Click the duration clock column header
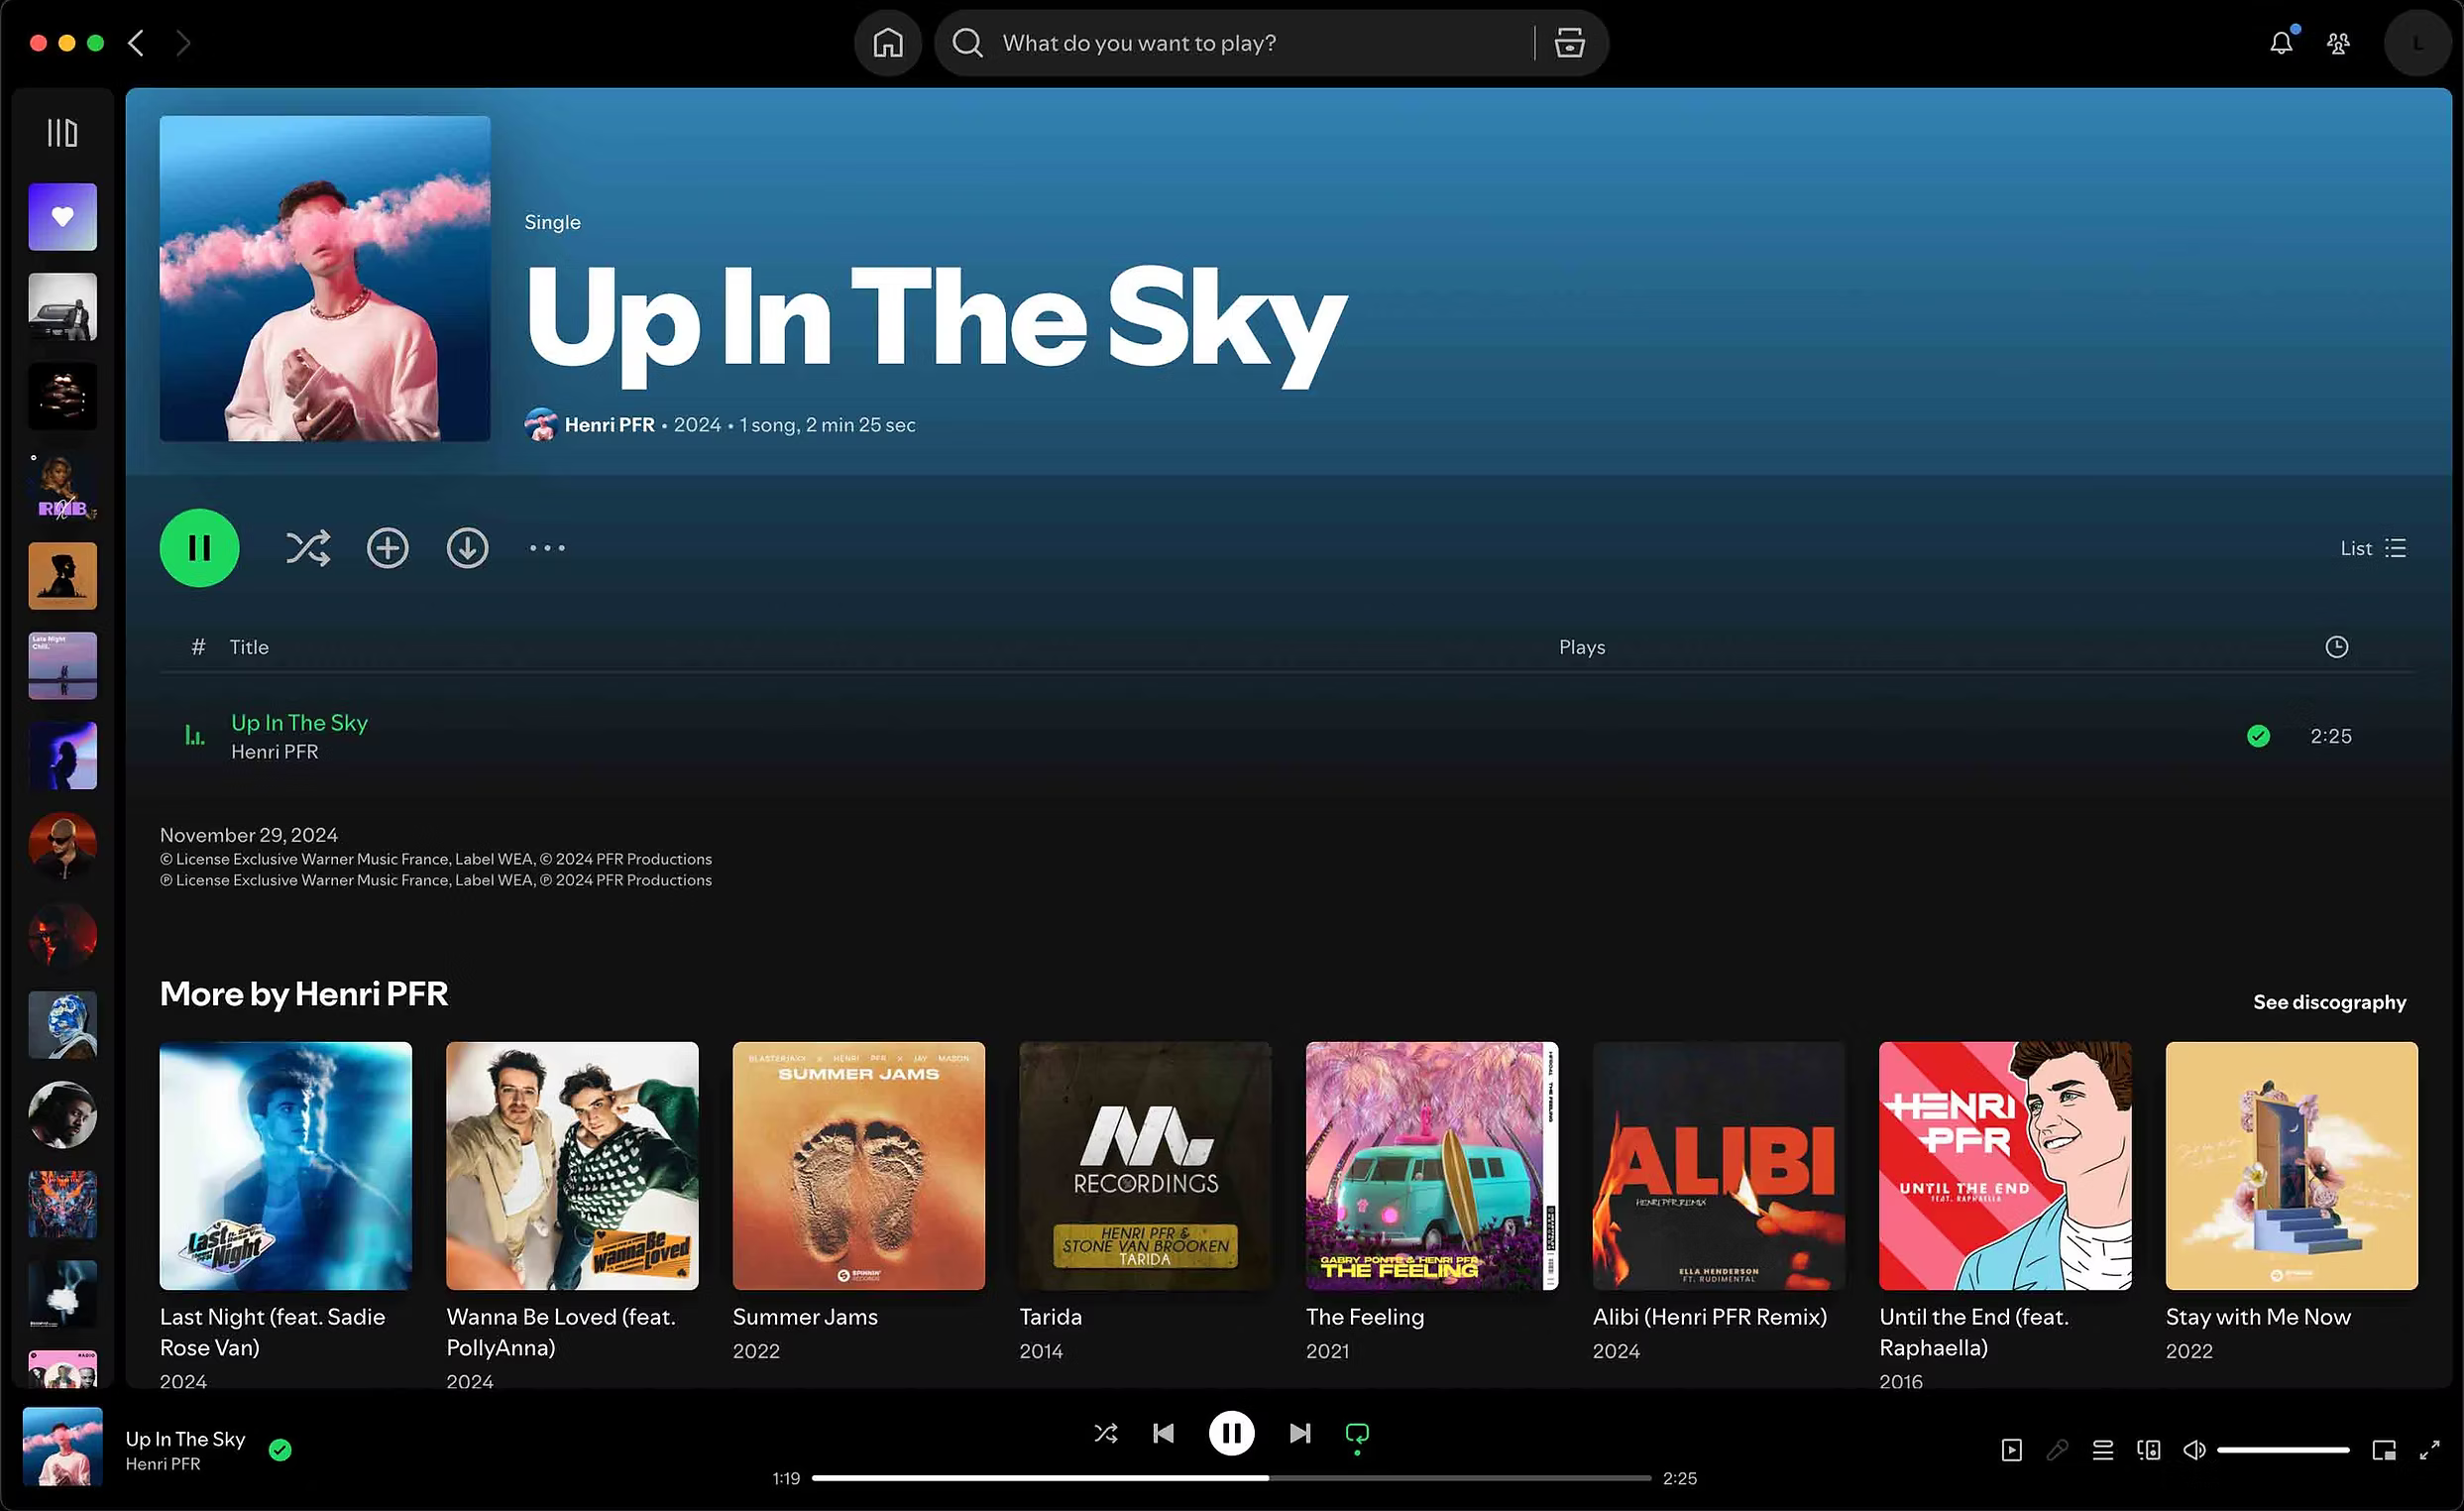Viewport: 2464px width, 1511px height. [x=2336, y=647]
